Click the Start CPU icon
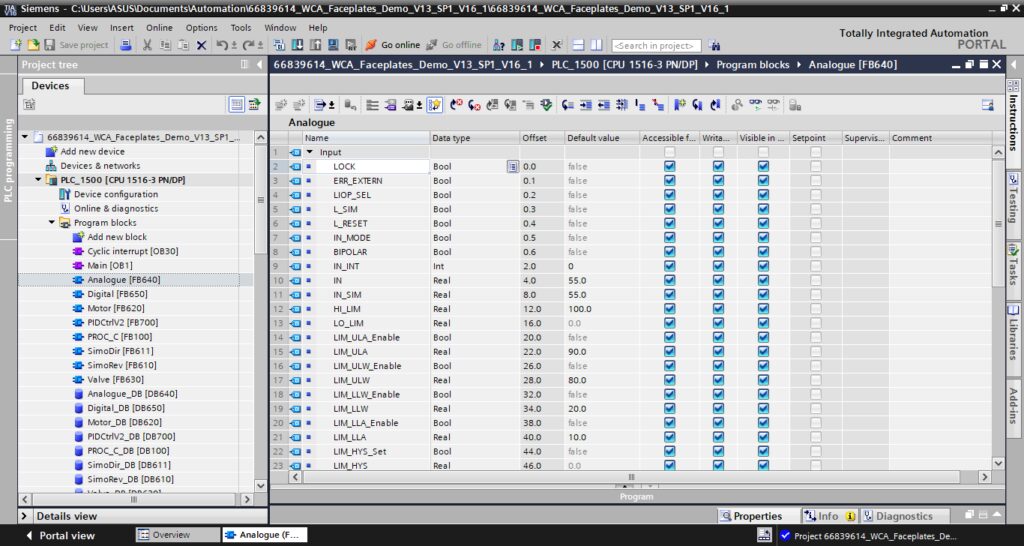Image resolution: width=1024 pixels, height=546 pixels. click(517, 45)
